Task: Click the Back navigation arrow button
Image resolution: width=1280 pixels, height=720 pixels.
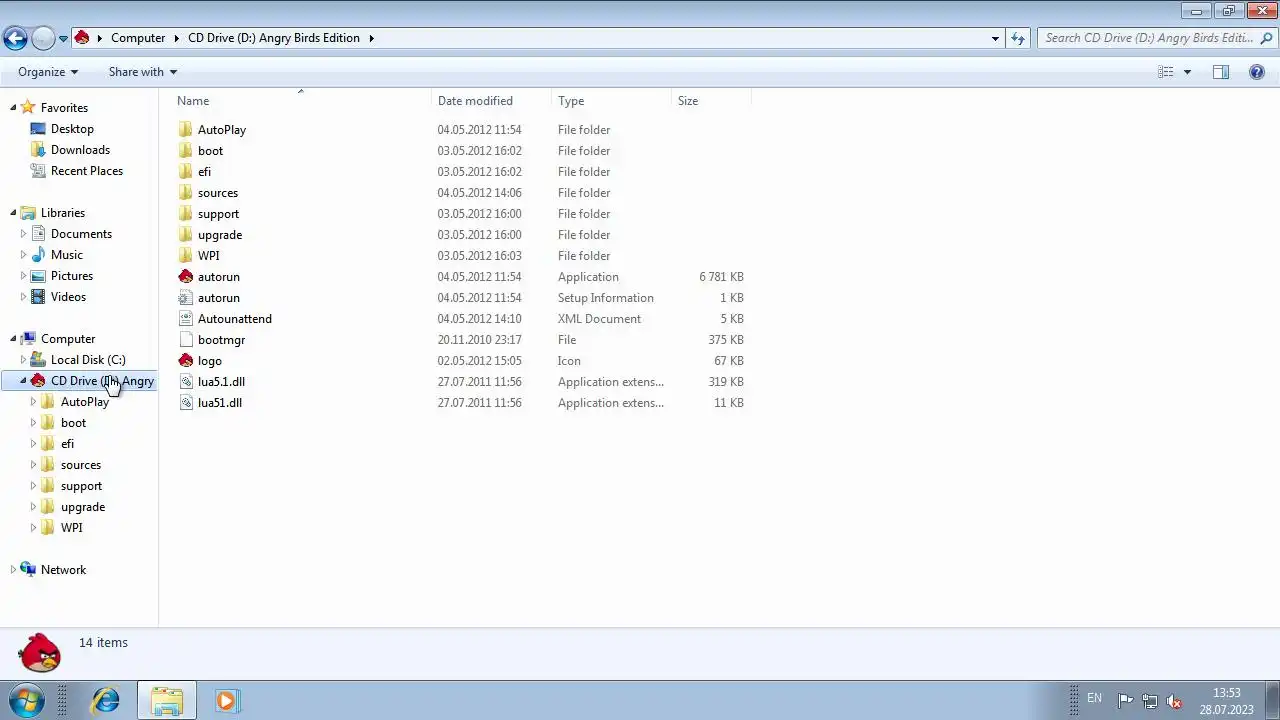Action: [x=15, y=38]
